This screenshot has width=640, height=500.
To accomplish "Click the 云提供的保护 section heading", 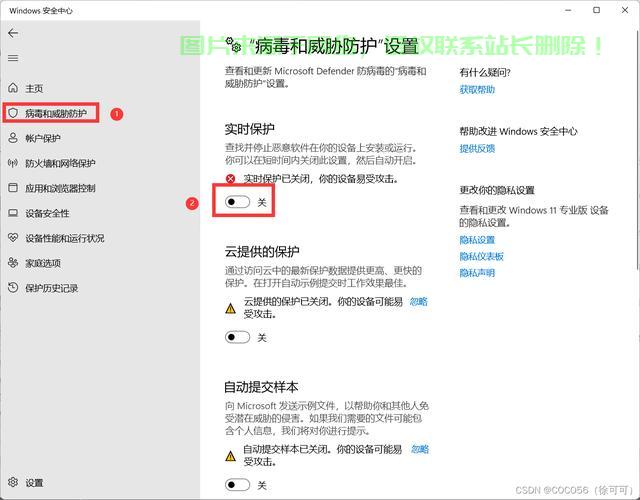I will 262,251.
